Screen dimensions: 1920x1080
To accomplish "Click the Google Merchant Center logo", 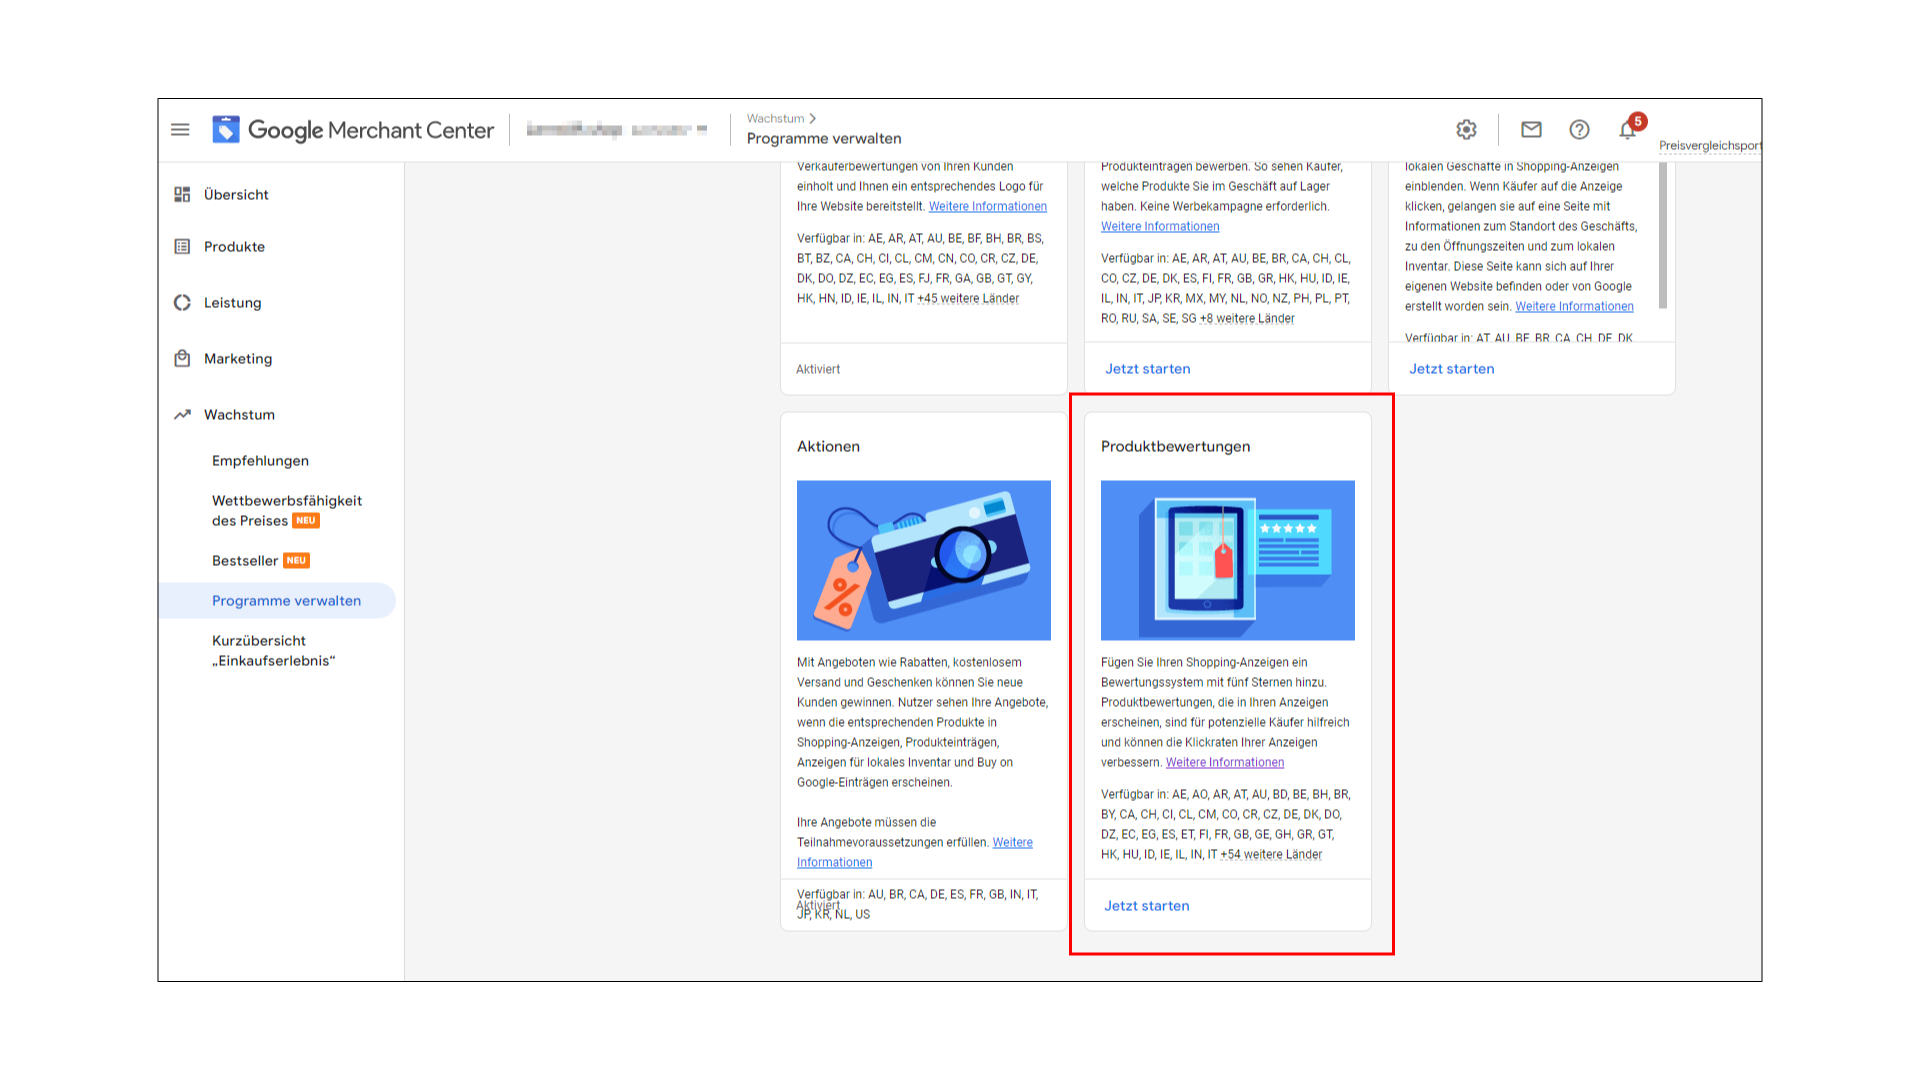I will coord(353,130).
